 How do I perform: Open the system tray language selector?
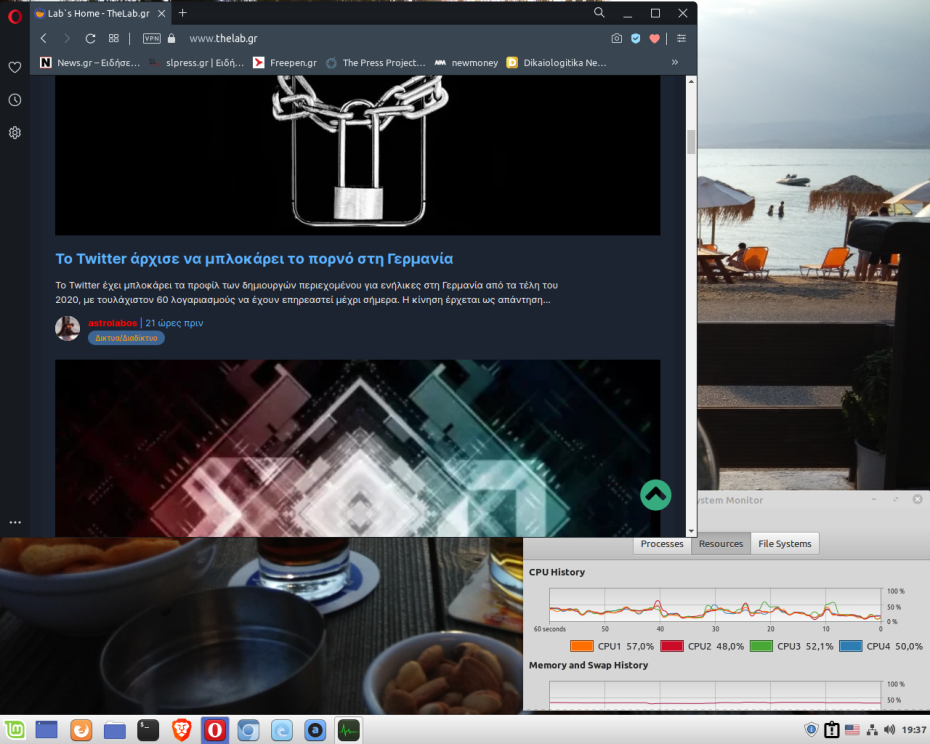(852, 729)
